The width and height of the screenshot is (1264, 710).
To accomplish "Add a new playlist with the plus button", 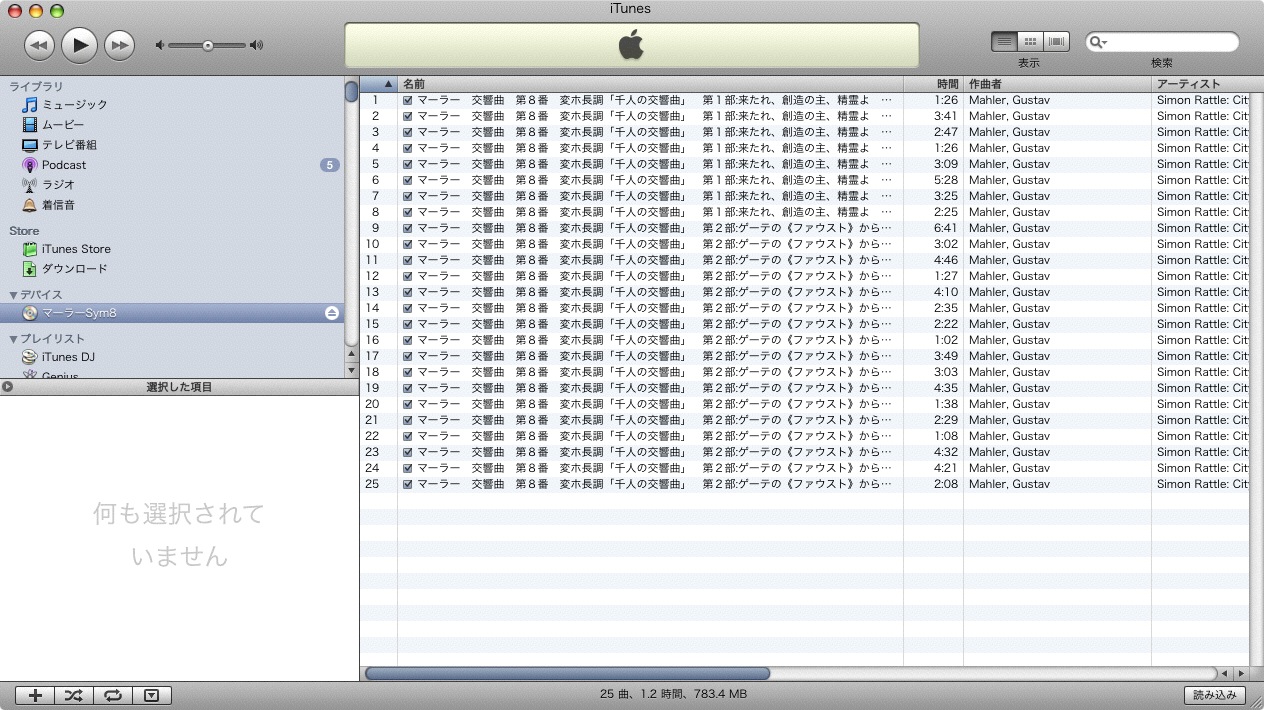I will pyautogui.click(x=35, y=696).
